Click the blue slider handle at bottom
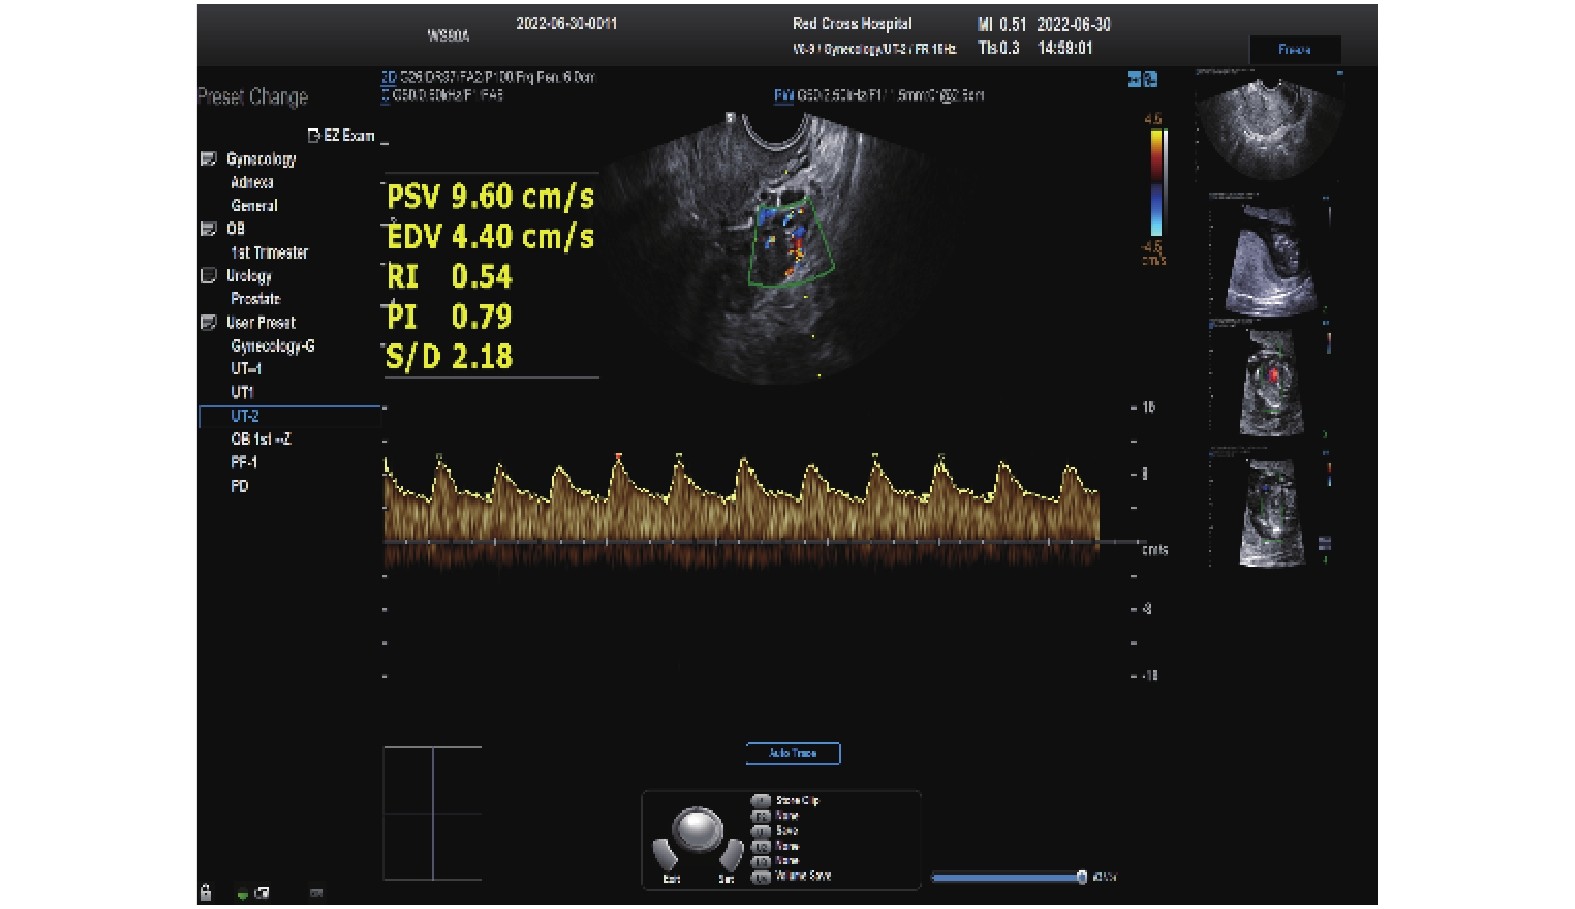1575x909 pixels. pos(1081,877)
